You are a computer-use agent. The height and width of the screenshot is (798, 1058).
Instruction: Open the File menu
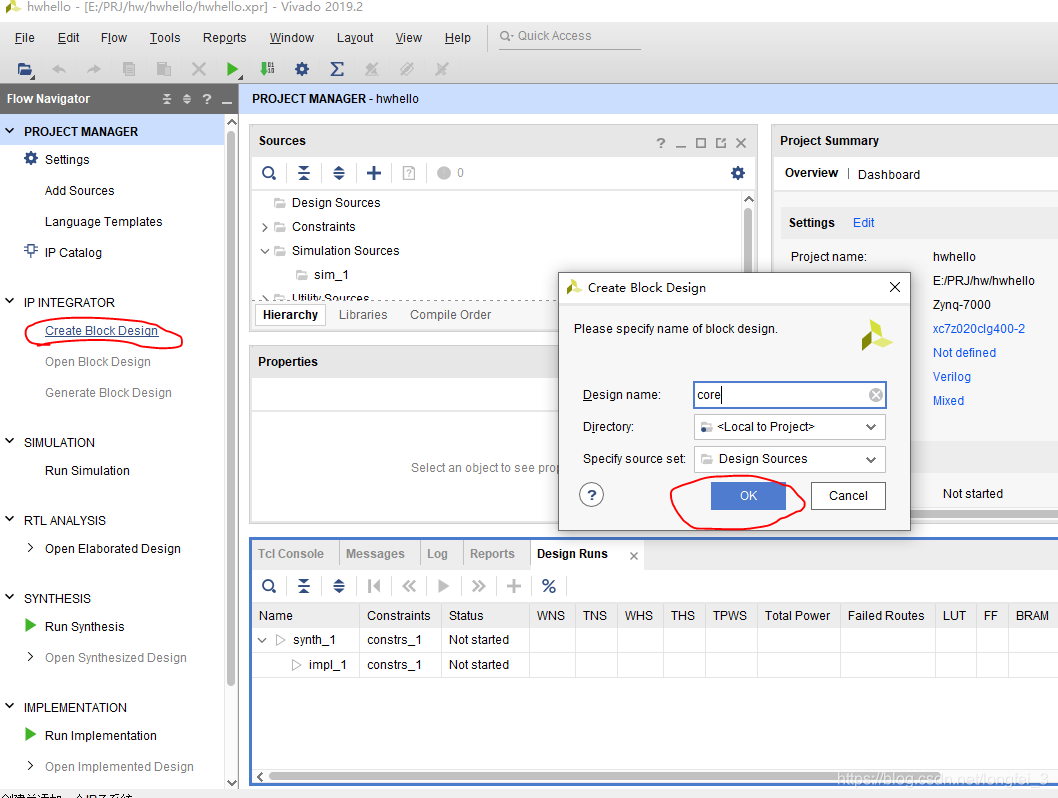(x=25, y=38)
